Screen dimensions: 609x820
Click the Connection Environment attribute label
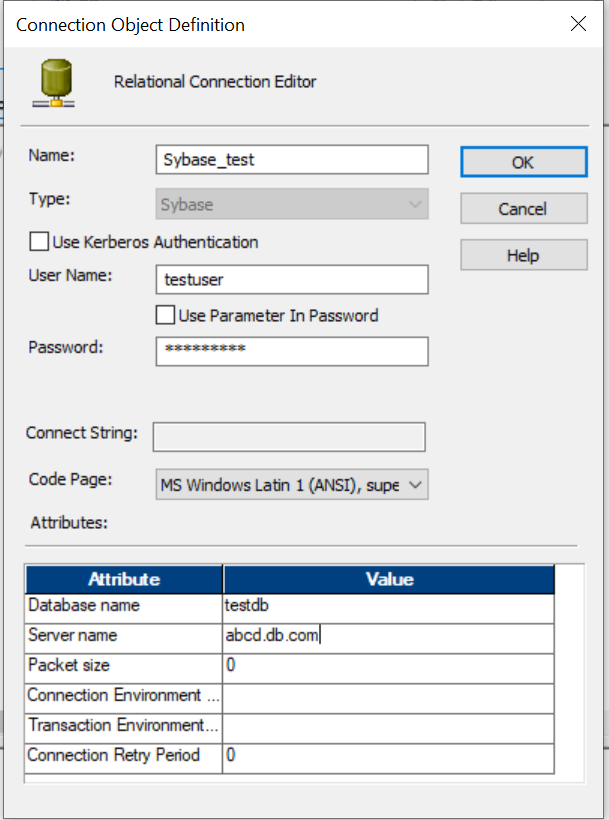124,698
